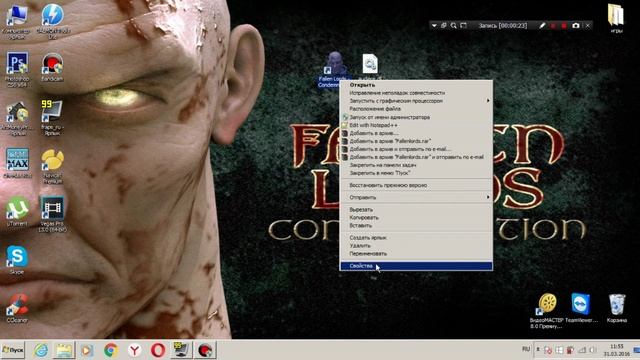Screen dimensions: 640x360
Task: Select 'Закрепить в меню "Пуск"' entry
Action: 416,173
